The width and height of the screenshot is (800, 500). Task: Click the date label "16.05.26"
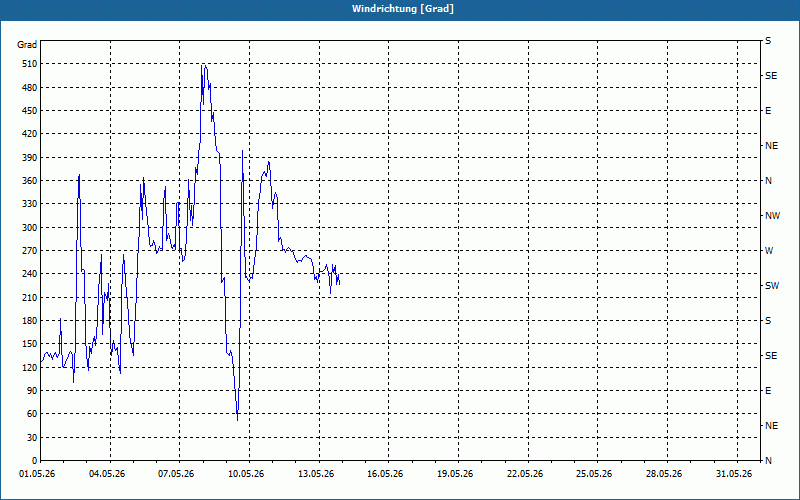point(385,474)
